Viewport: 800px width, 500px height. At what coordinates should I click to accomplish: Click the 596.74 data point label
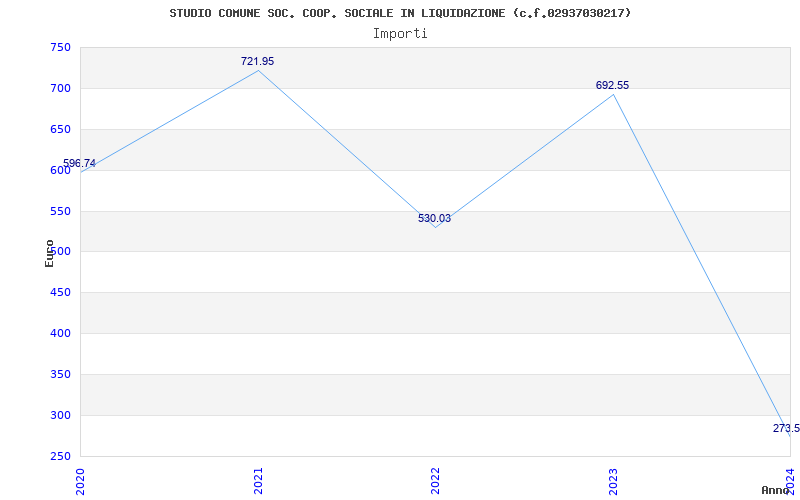(x=80, y=164)
